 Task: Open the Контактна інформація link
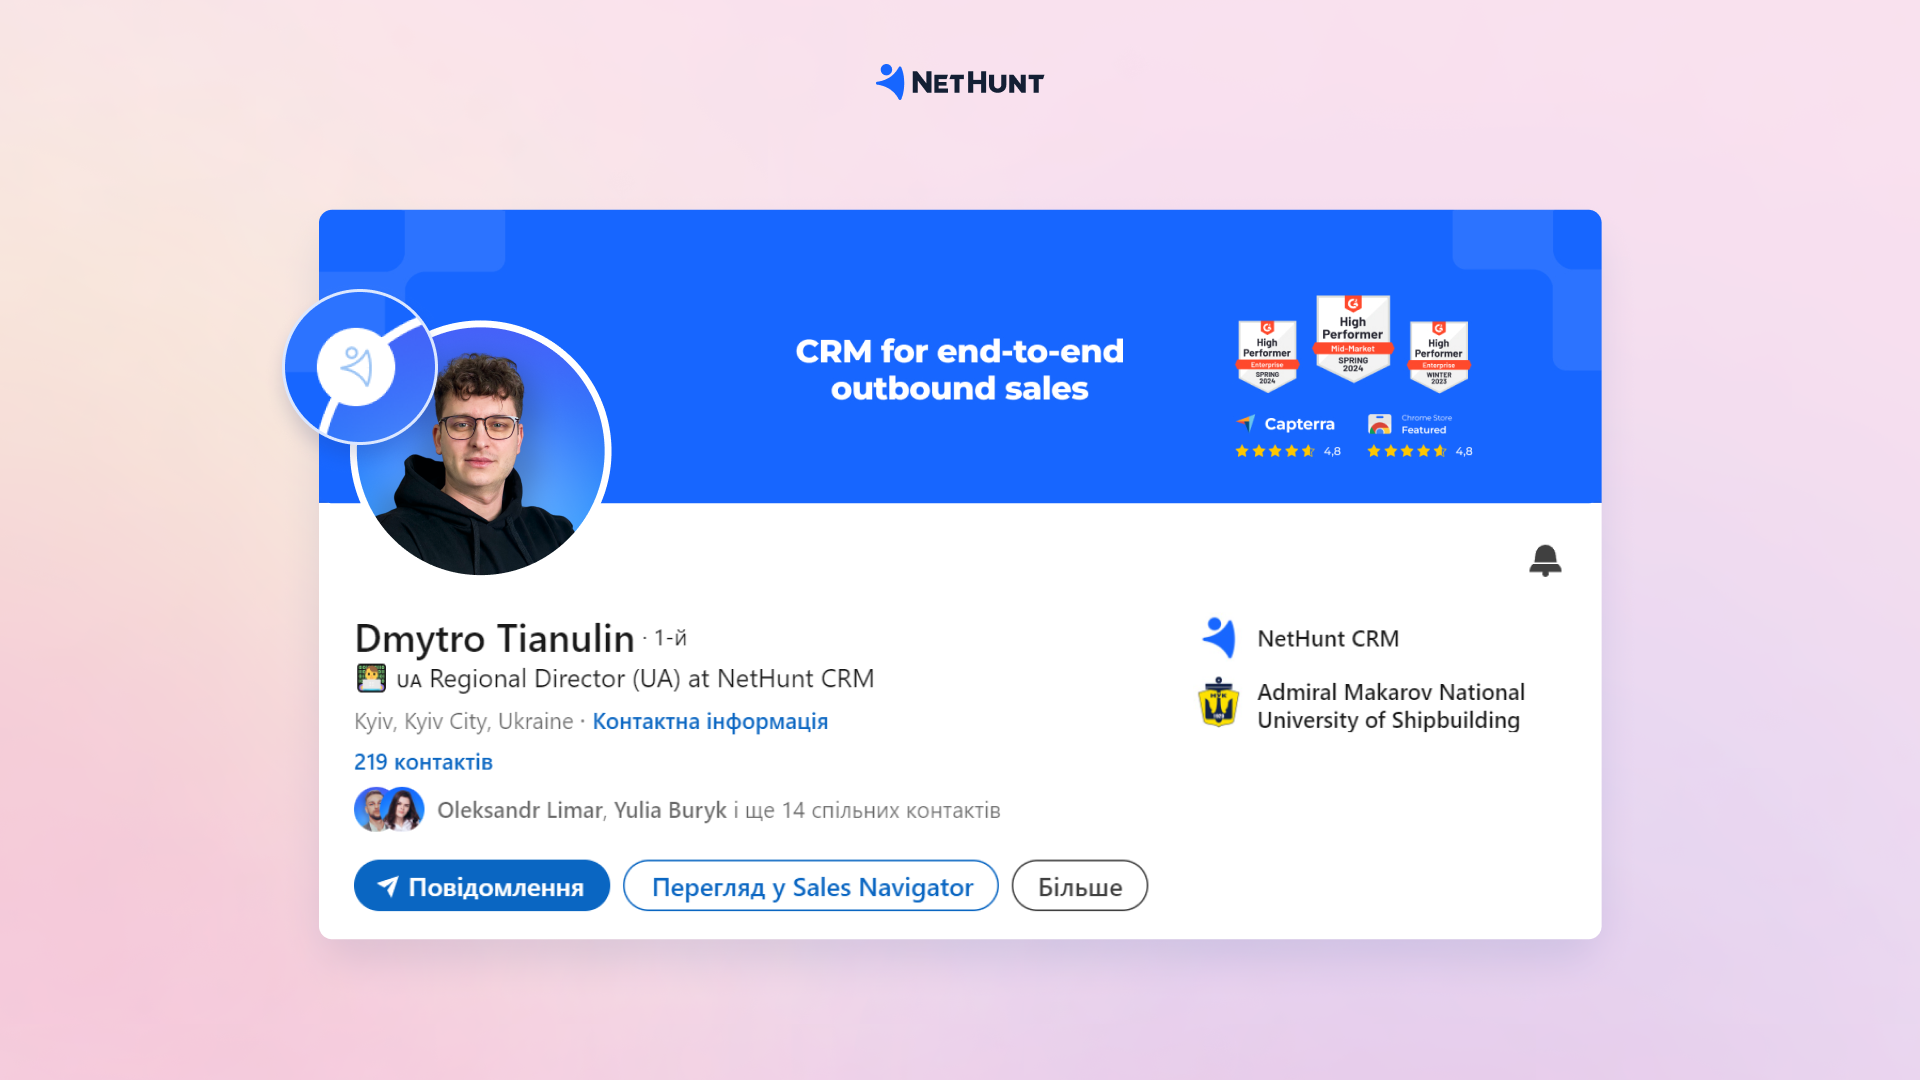710,721
